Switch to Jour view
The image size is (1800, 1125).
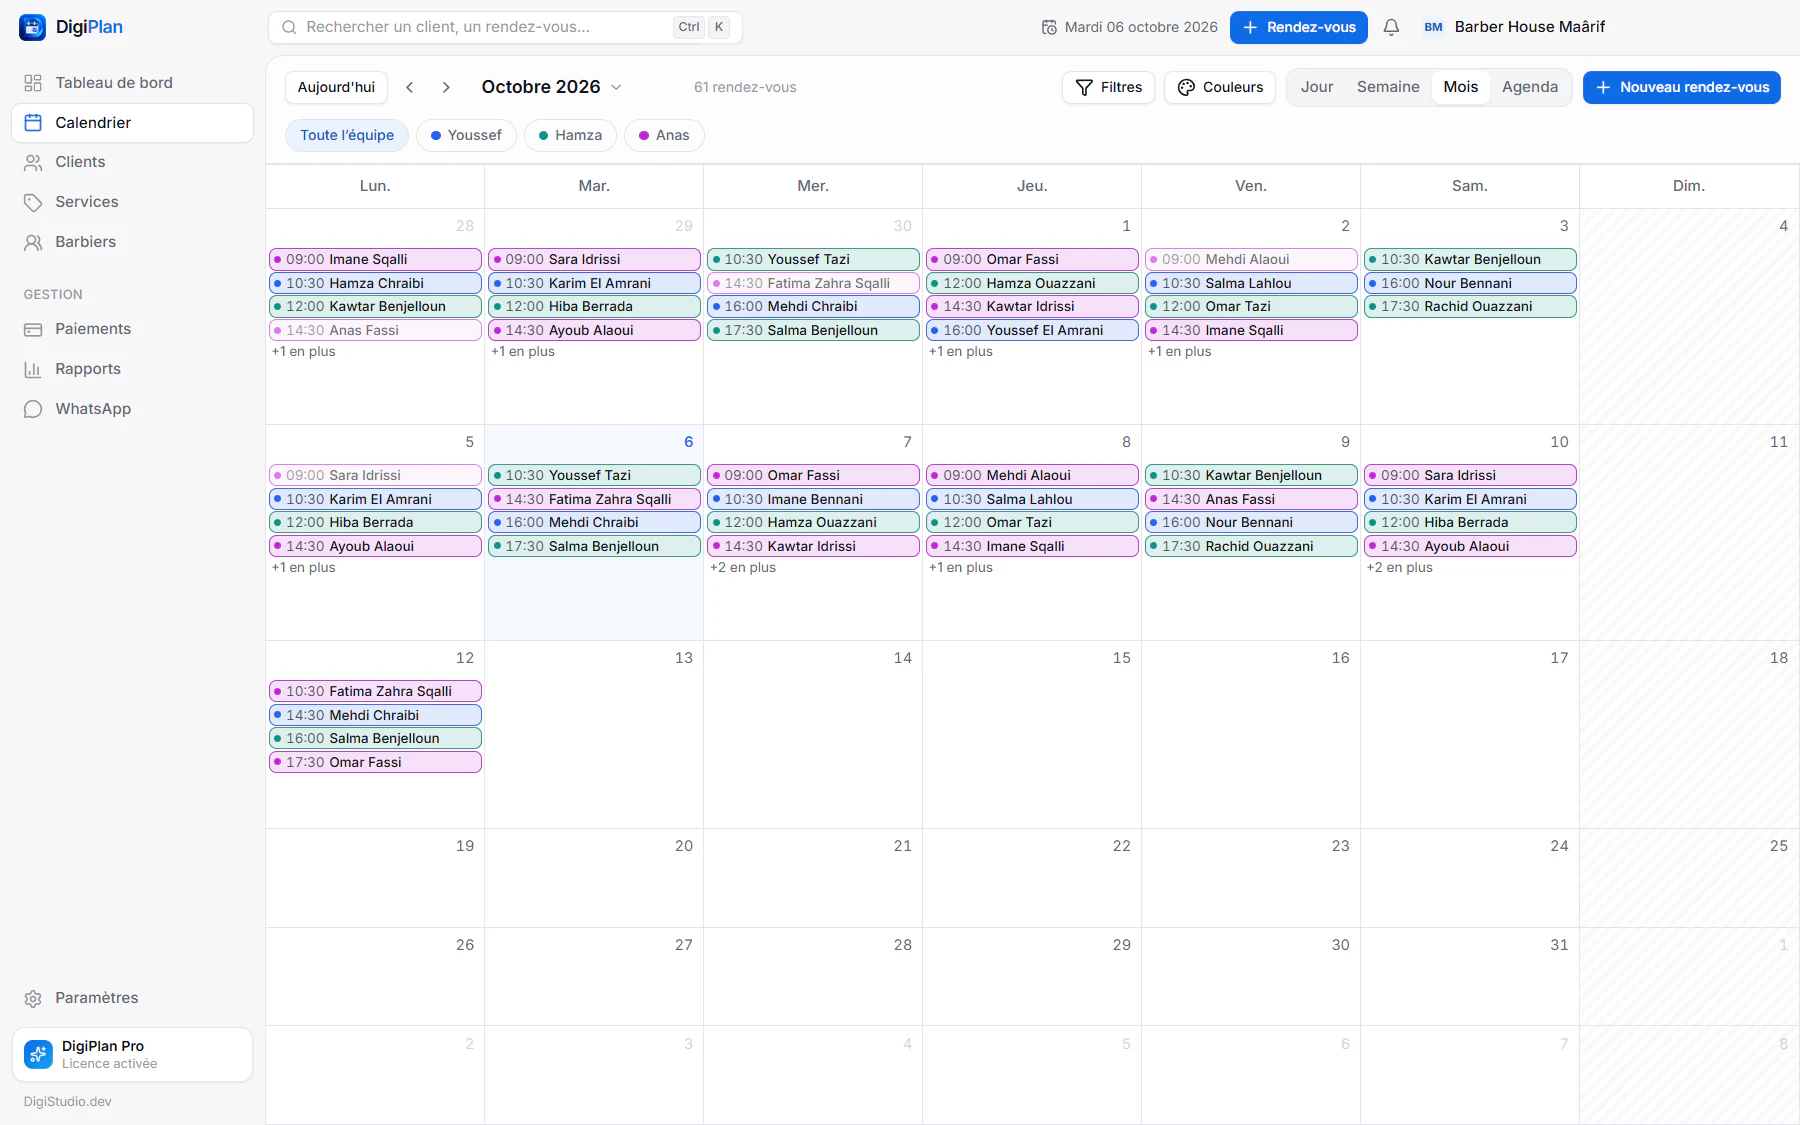click(x=1317, y=87)
